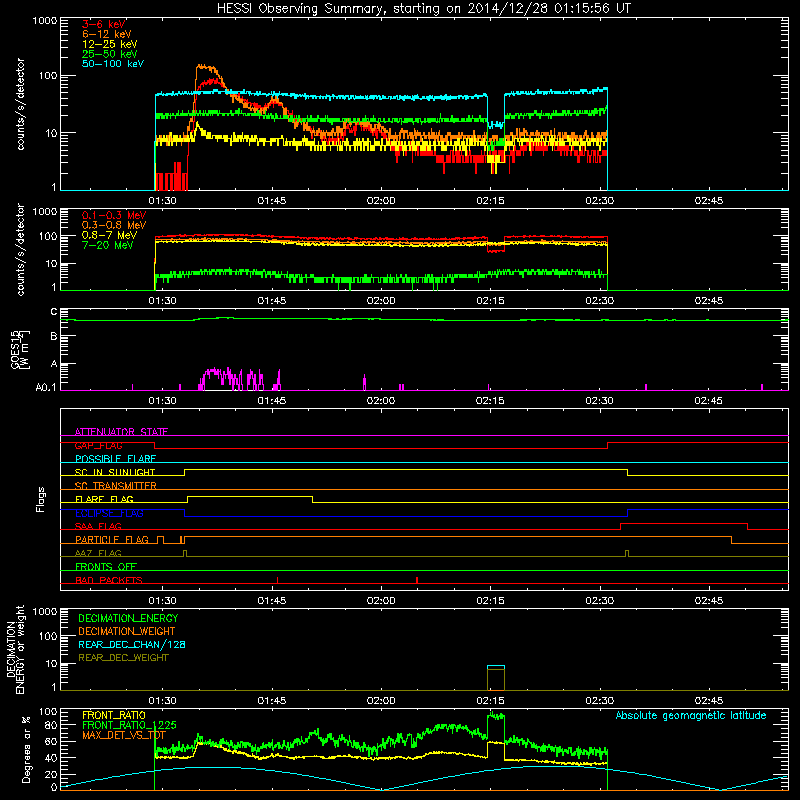800x800 pixels.
Task: Click the 01:45 time tick under the keV panel
Action: click(272, 201)
